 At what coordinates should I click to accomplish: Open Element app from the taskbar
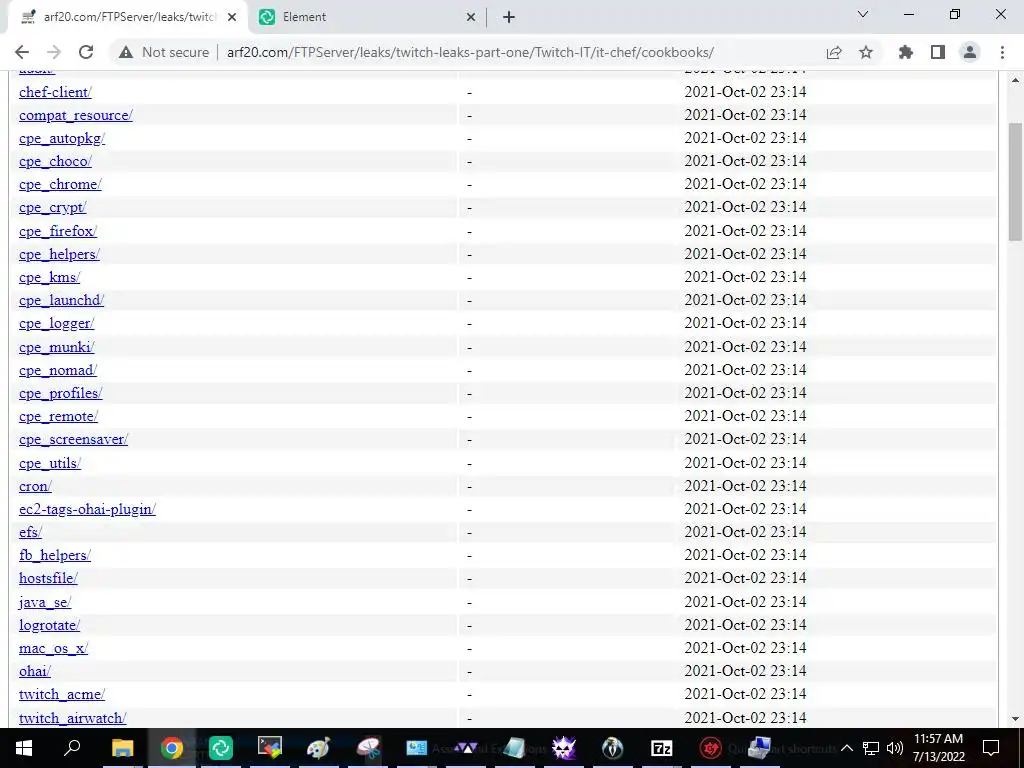coord(221,748)
